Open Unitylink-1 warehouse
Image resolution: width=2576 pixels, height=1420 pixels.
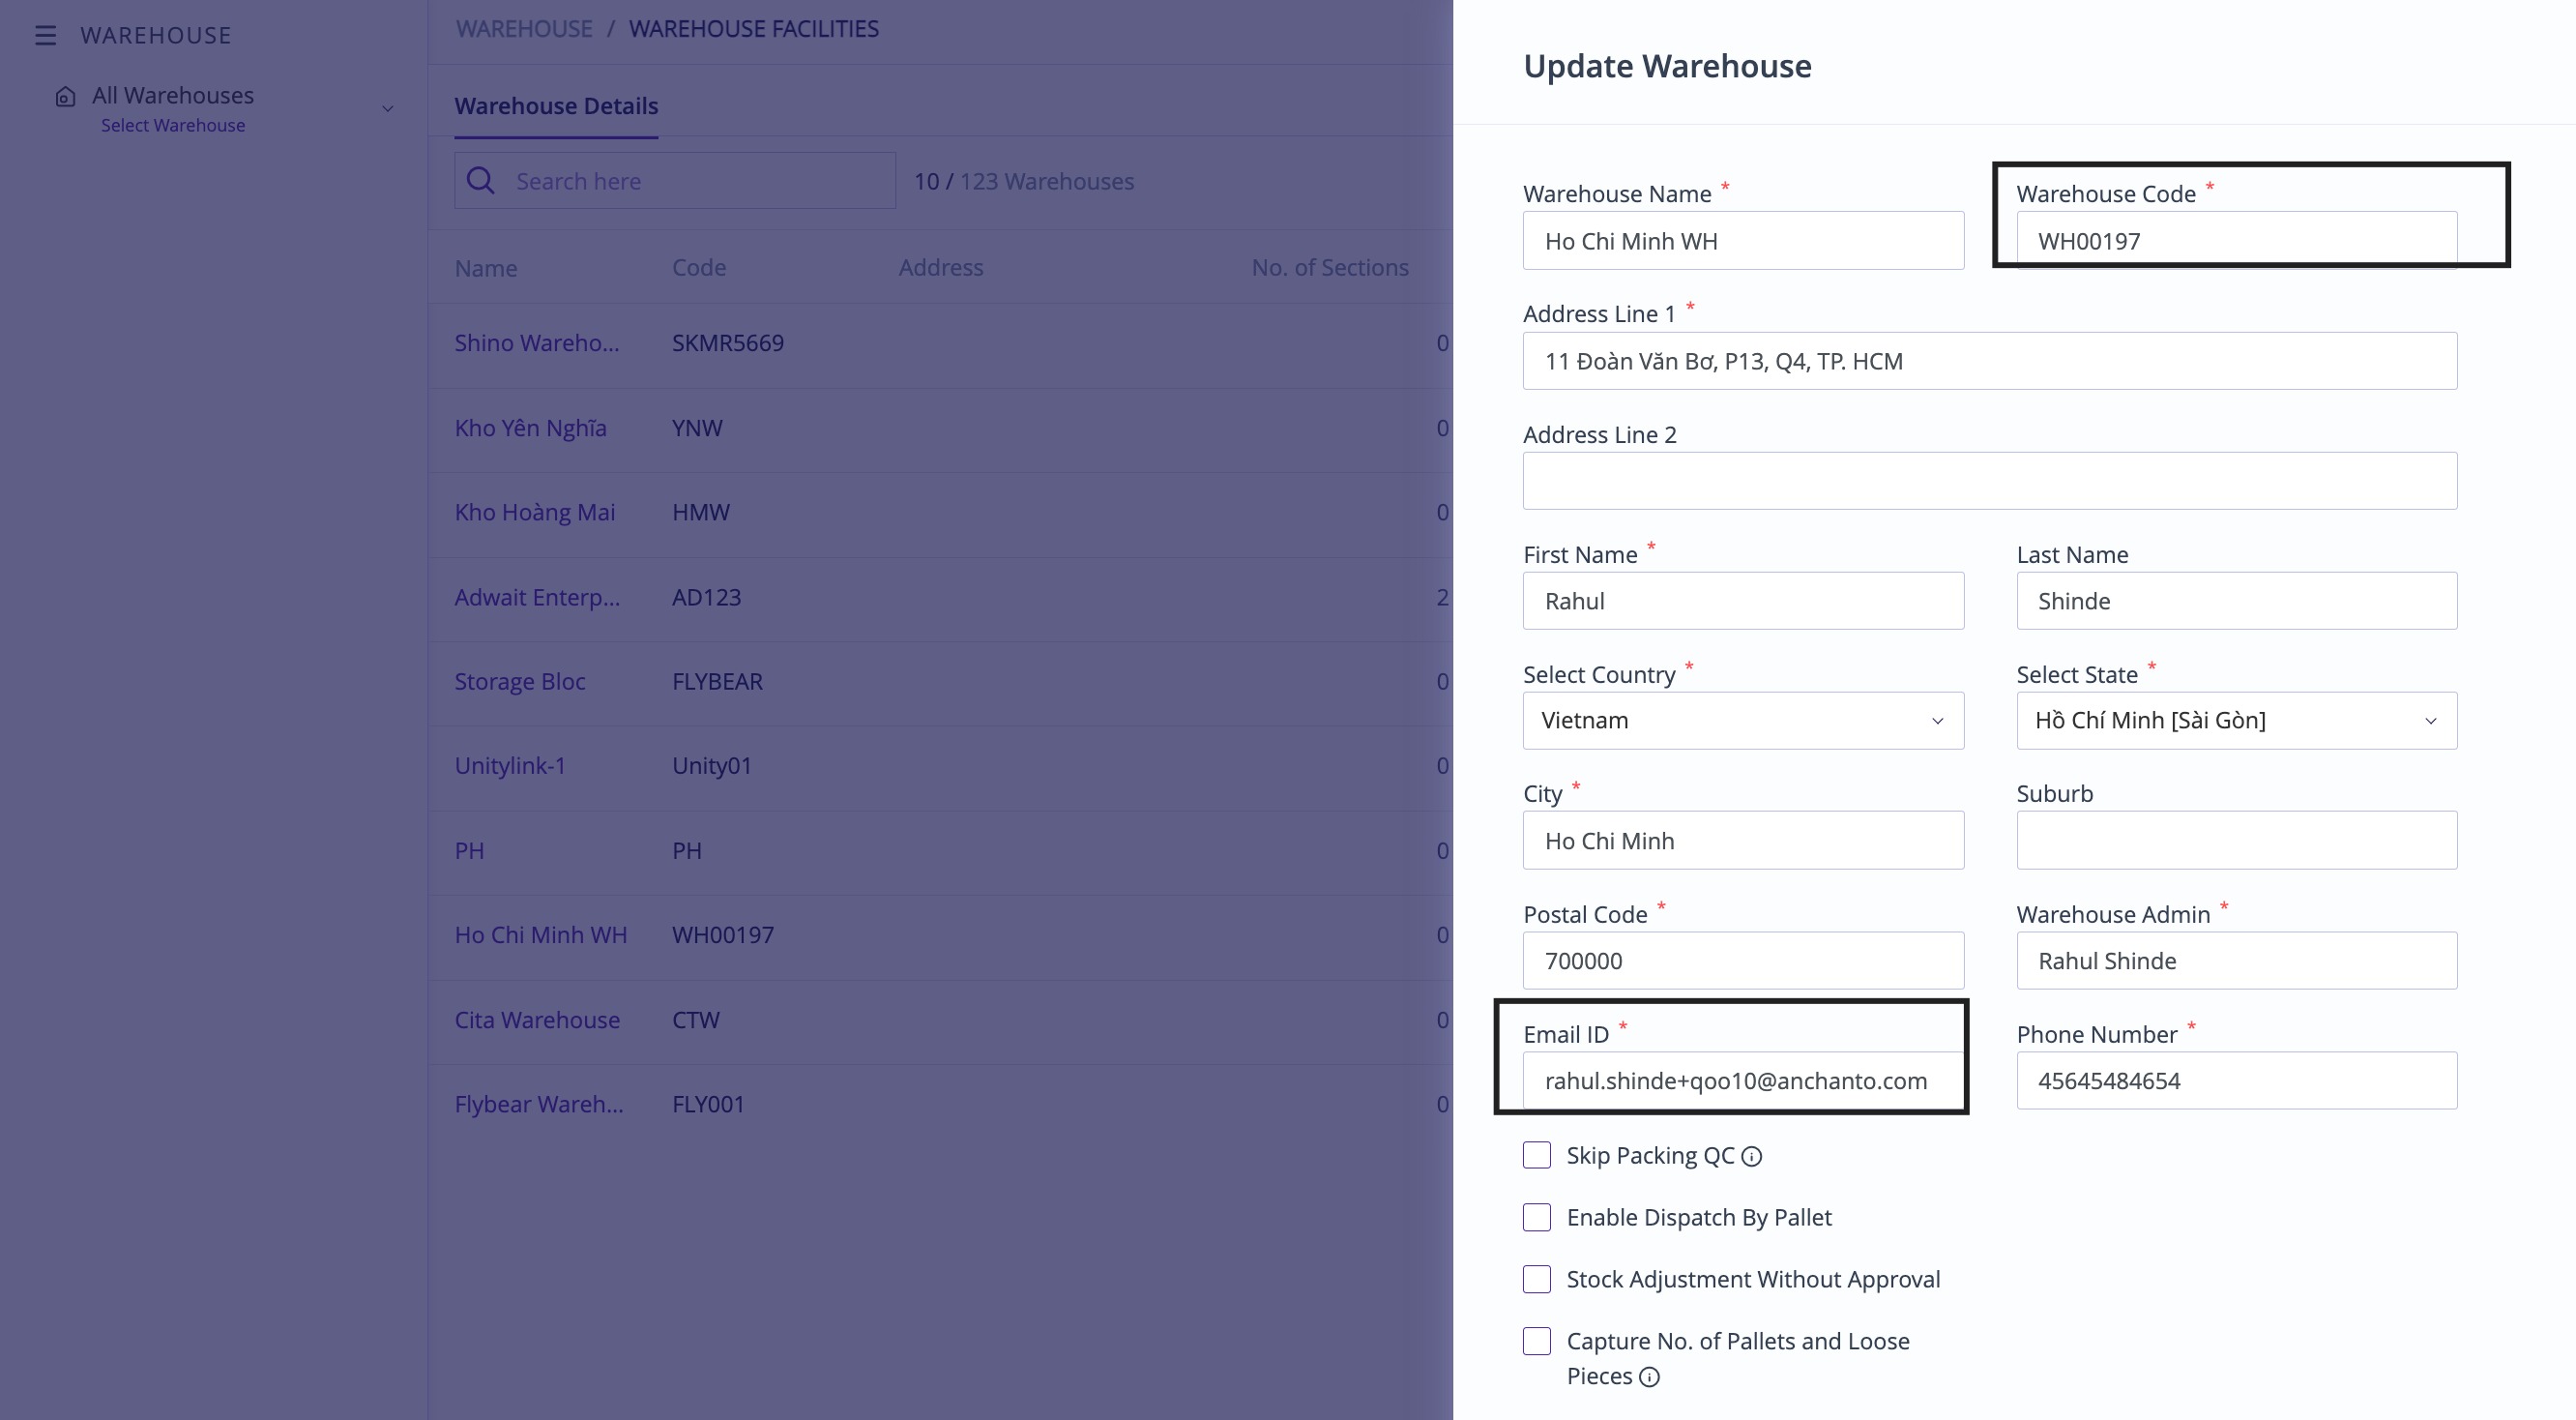(510, 766)
